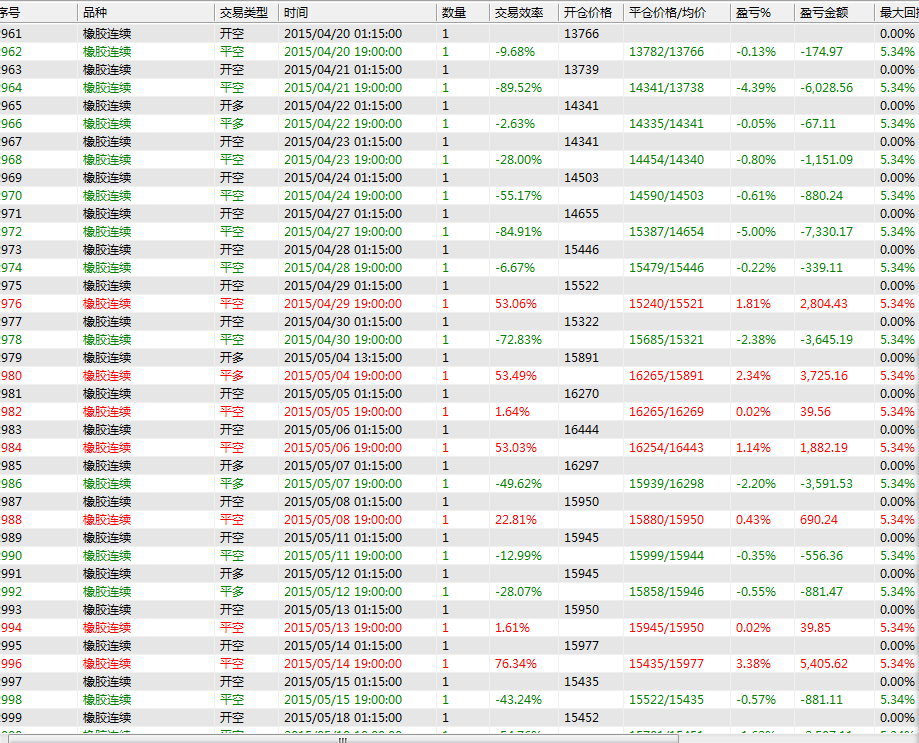
Task: Sort by the 盈亏% column header
Action: point(753,12)
